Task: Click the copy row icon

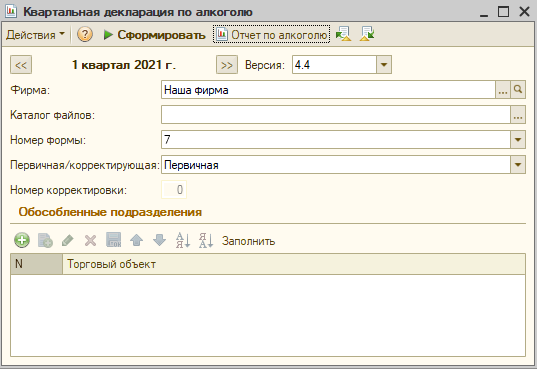Action: click(x=45, y=240)
